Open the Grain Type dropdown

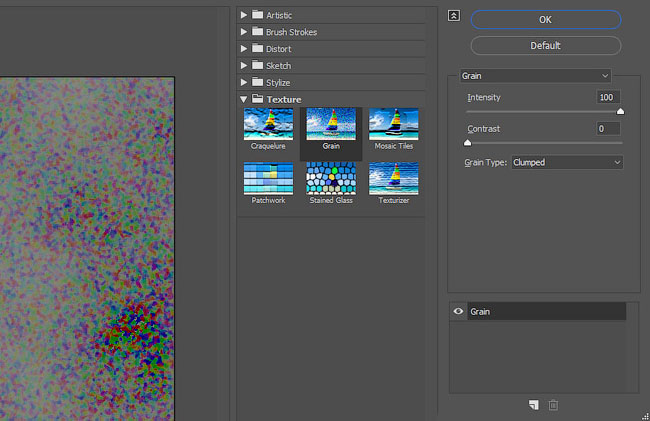pyautogui.click(x=567, y=162)
